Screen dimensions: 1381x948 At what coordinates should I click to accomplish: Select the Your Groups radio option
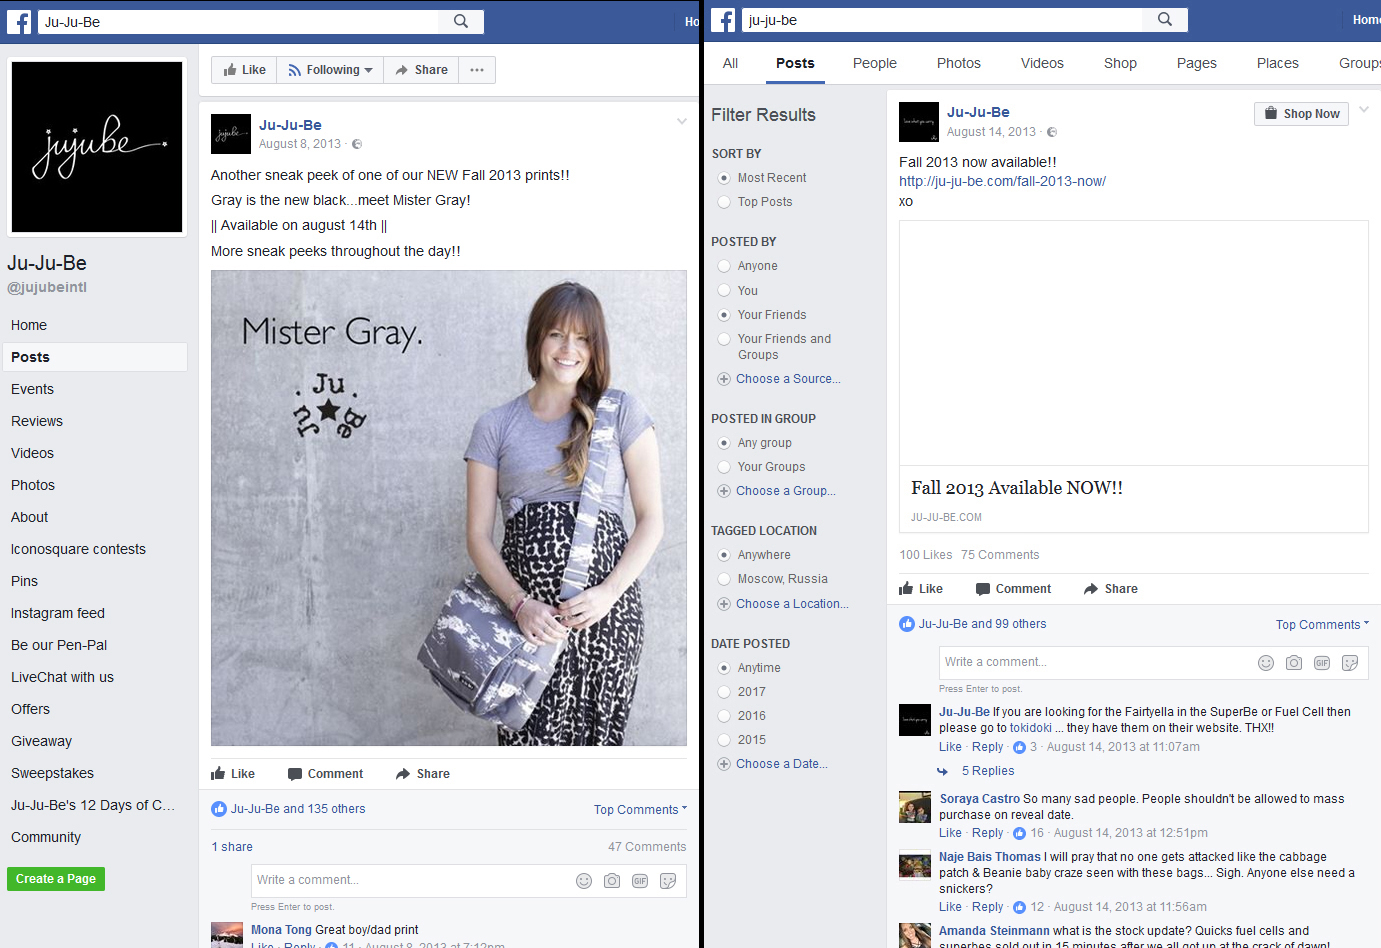tap(724, 467)
